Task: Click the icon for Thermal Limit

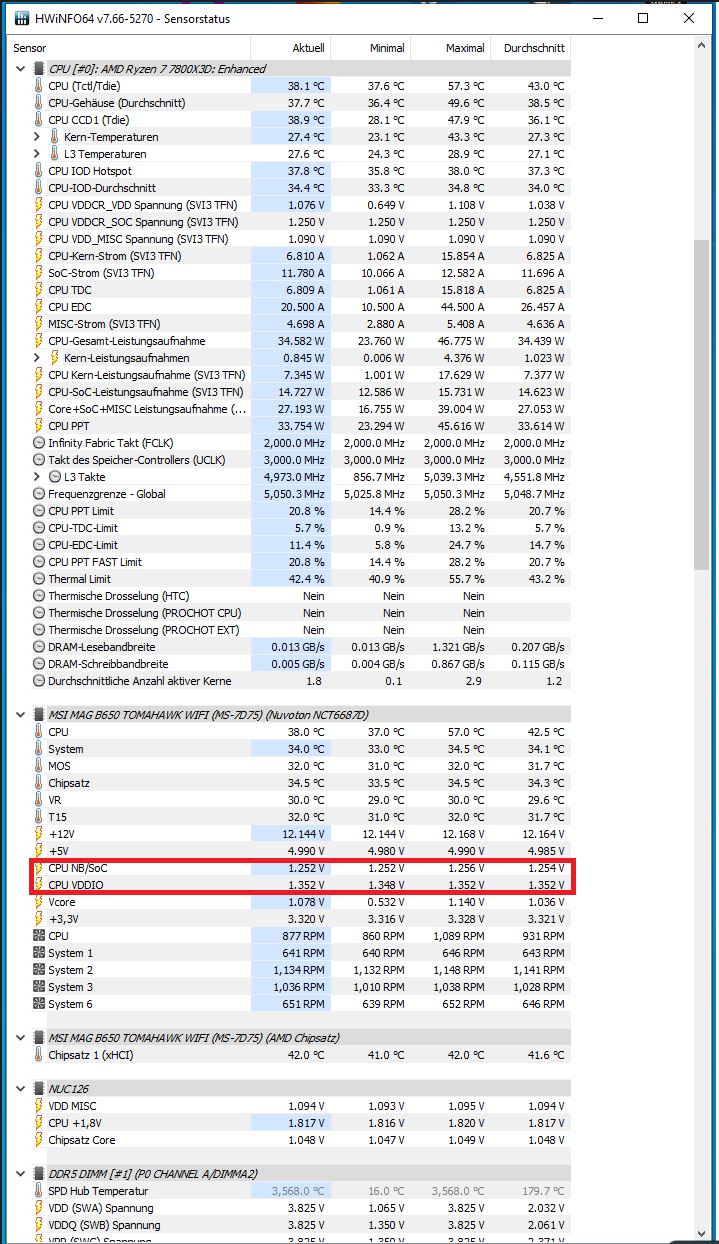Action: click(x=39, y=579)
